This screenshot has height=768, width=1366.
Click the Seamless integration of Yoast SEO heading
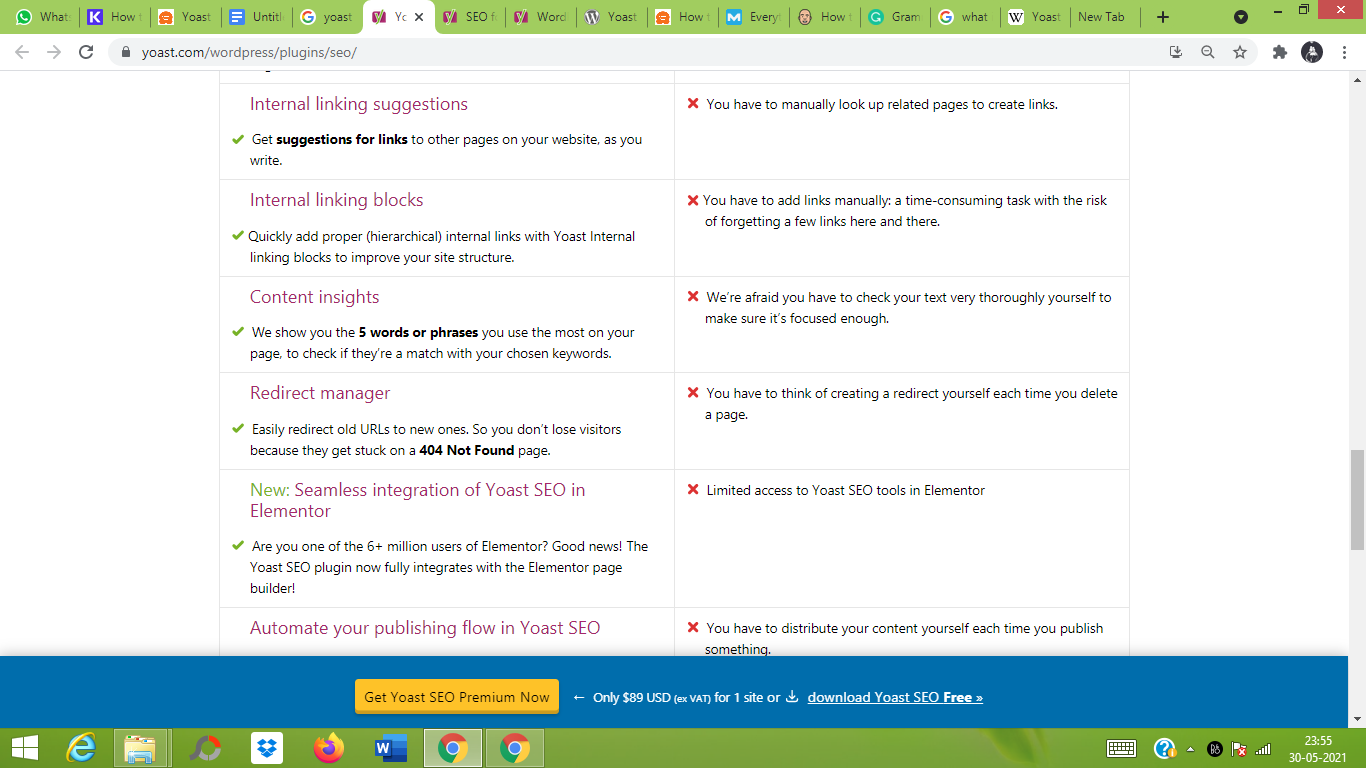point(418,500)
